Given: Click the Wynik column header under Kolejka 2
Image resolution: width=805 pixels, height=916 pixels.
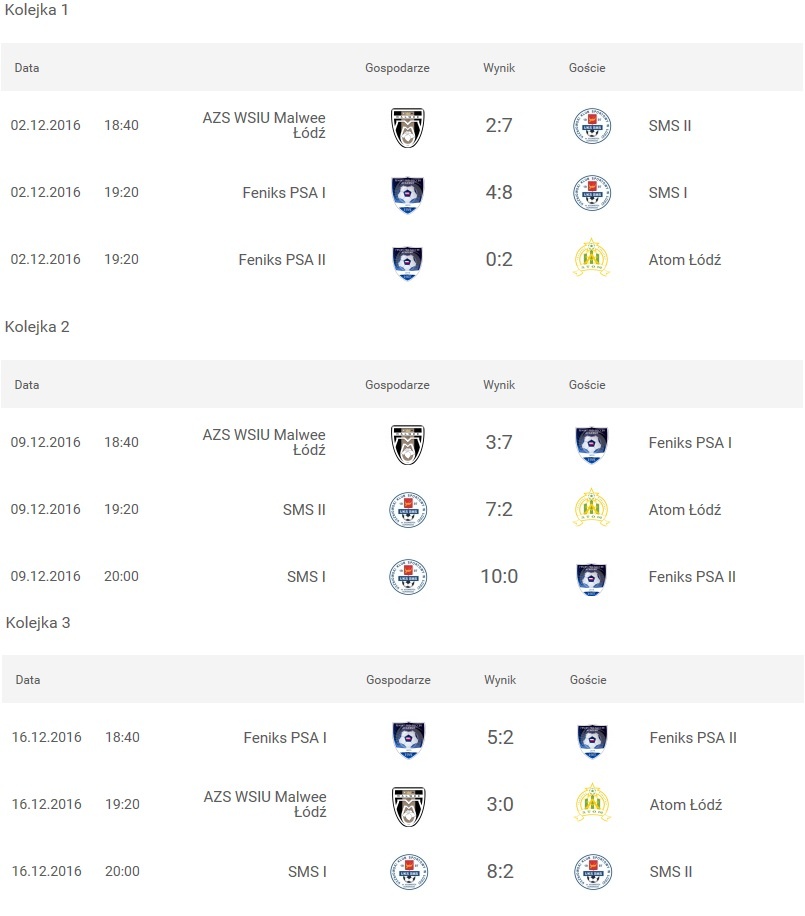Looking at the screenshot, I should click(x=498, y=385).
